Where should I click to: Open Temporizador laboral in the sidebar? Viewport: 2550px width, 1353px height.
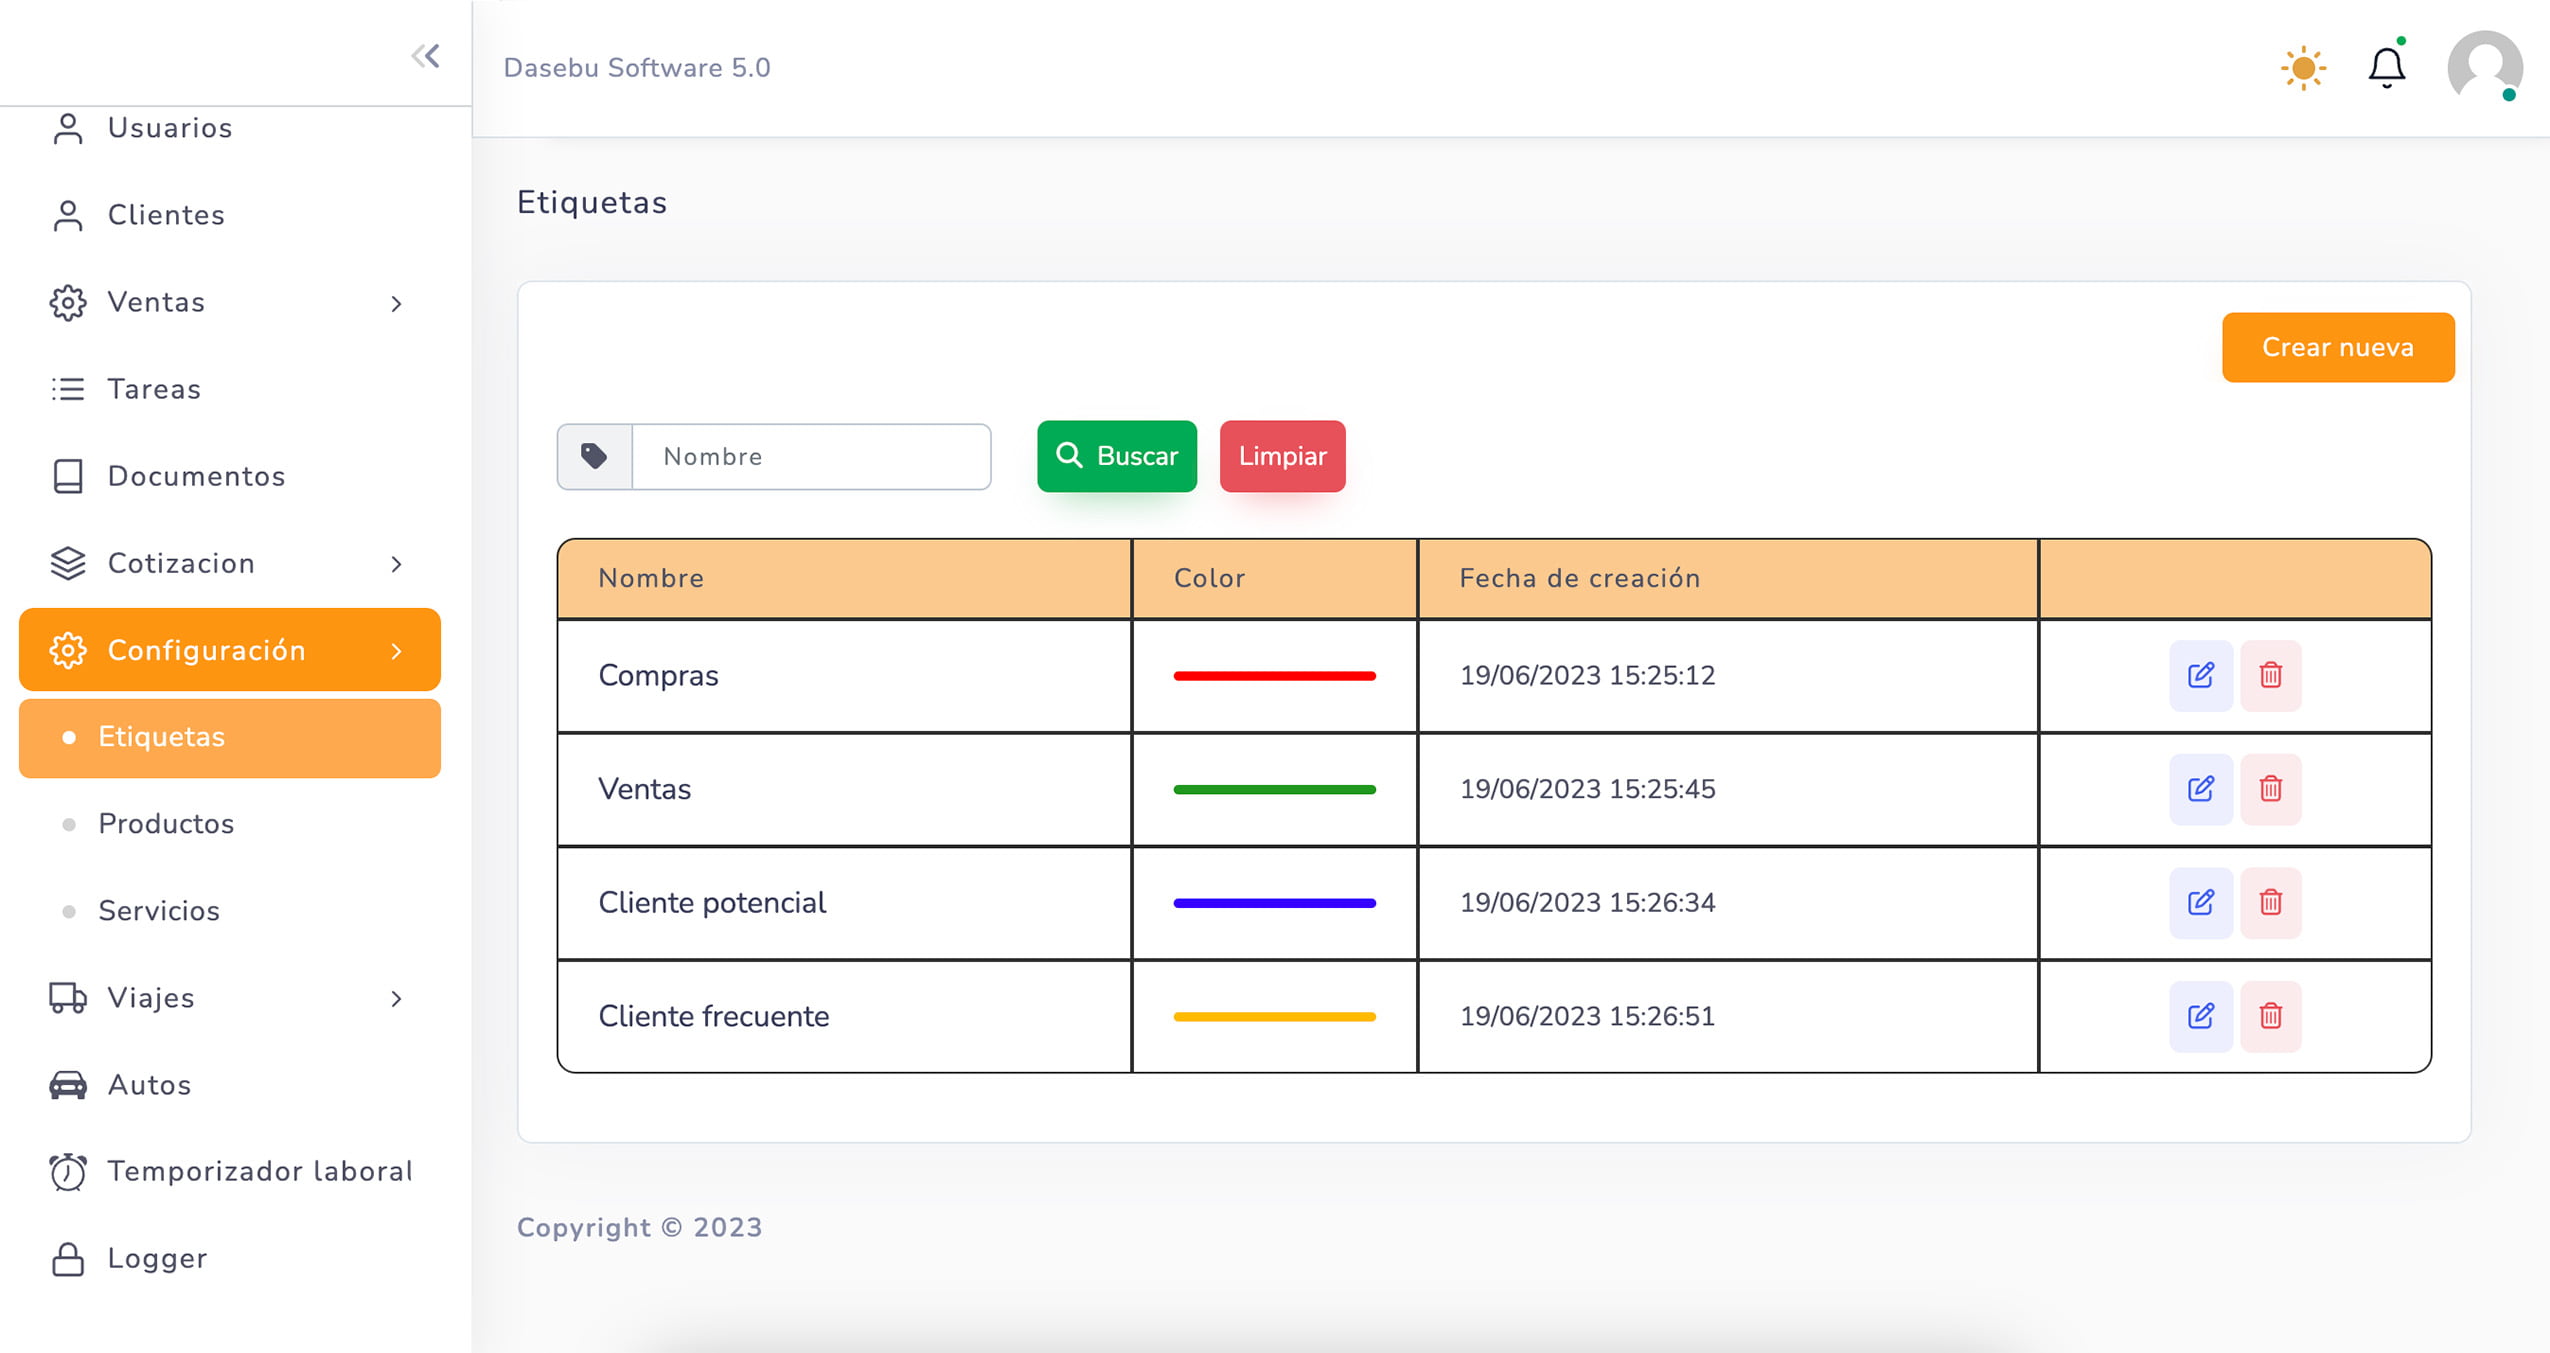pos(230,1171)
